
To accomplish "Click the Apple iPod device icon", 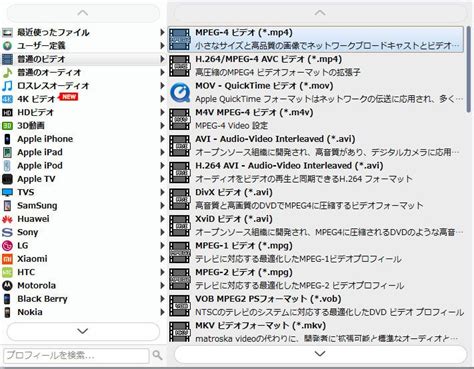I will pyautogui.click(x=7, y=166).
